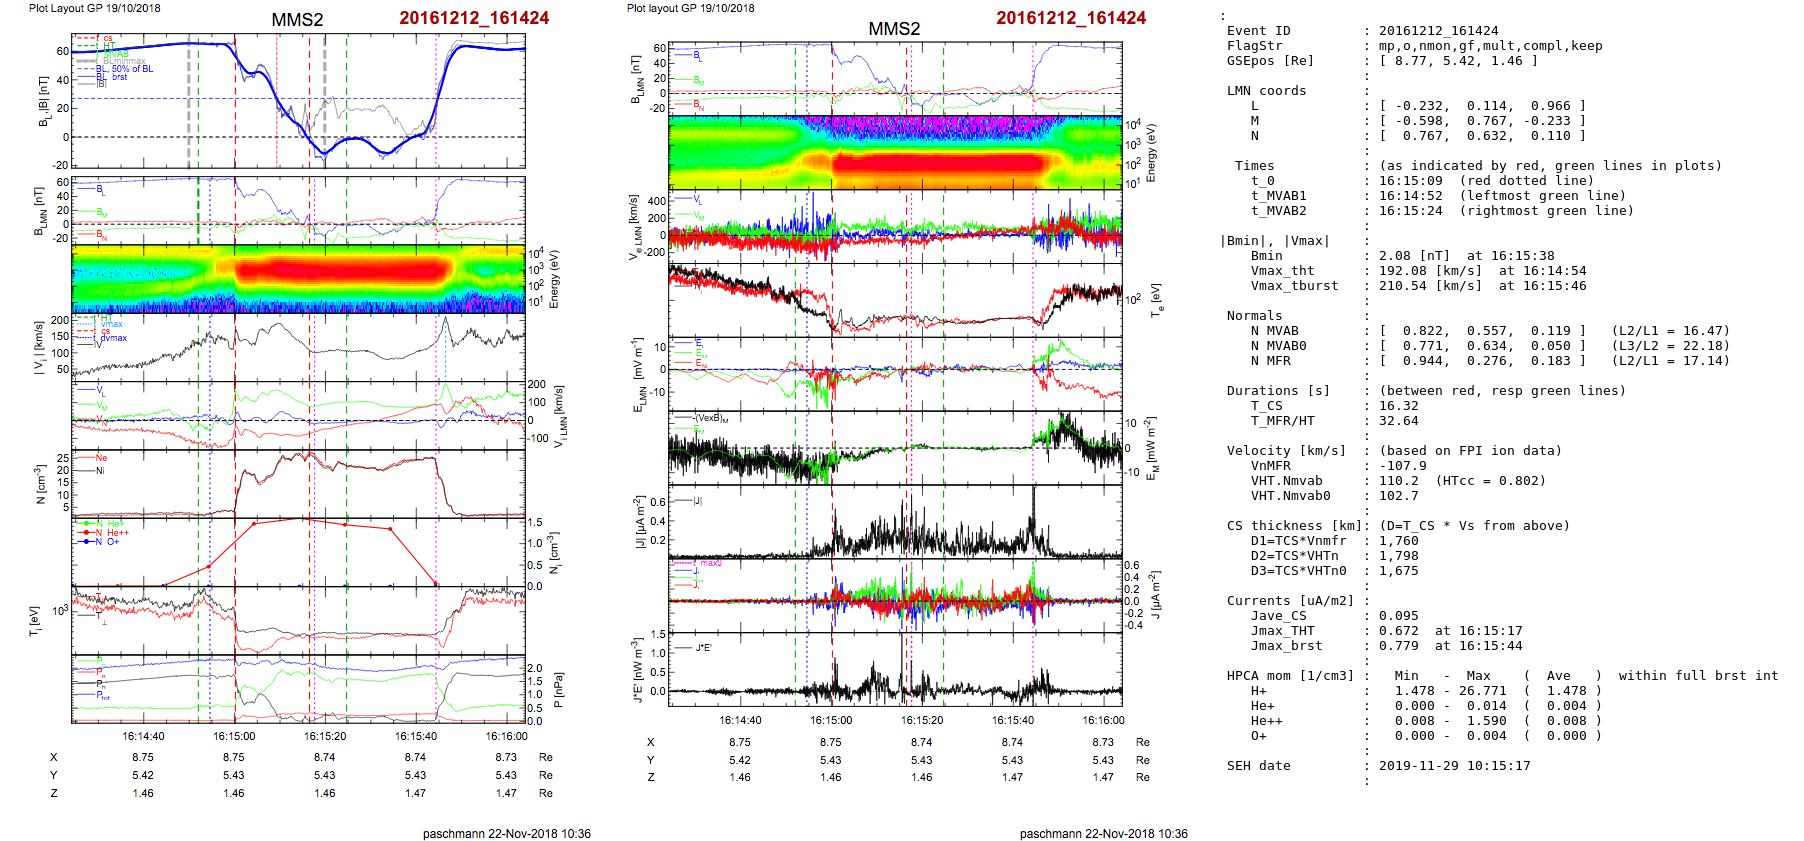Click the 16:15:20 time label under left plot
1804x841 pixels.
pyautogui.click(x=324, y=736)
